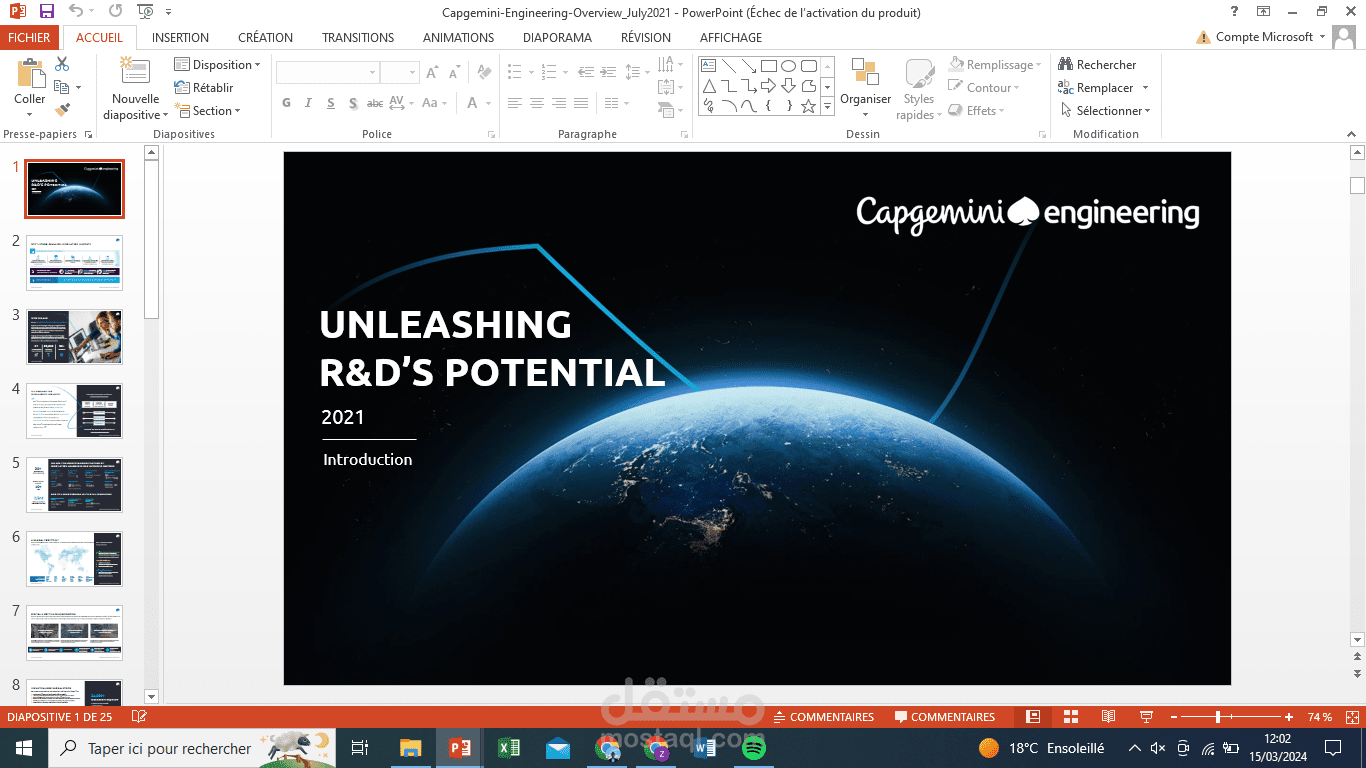1366x768 pixels.
Task: Open the Remplissage fill dropdown
Action: pyautogui.click(x=995, y=65)
